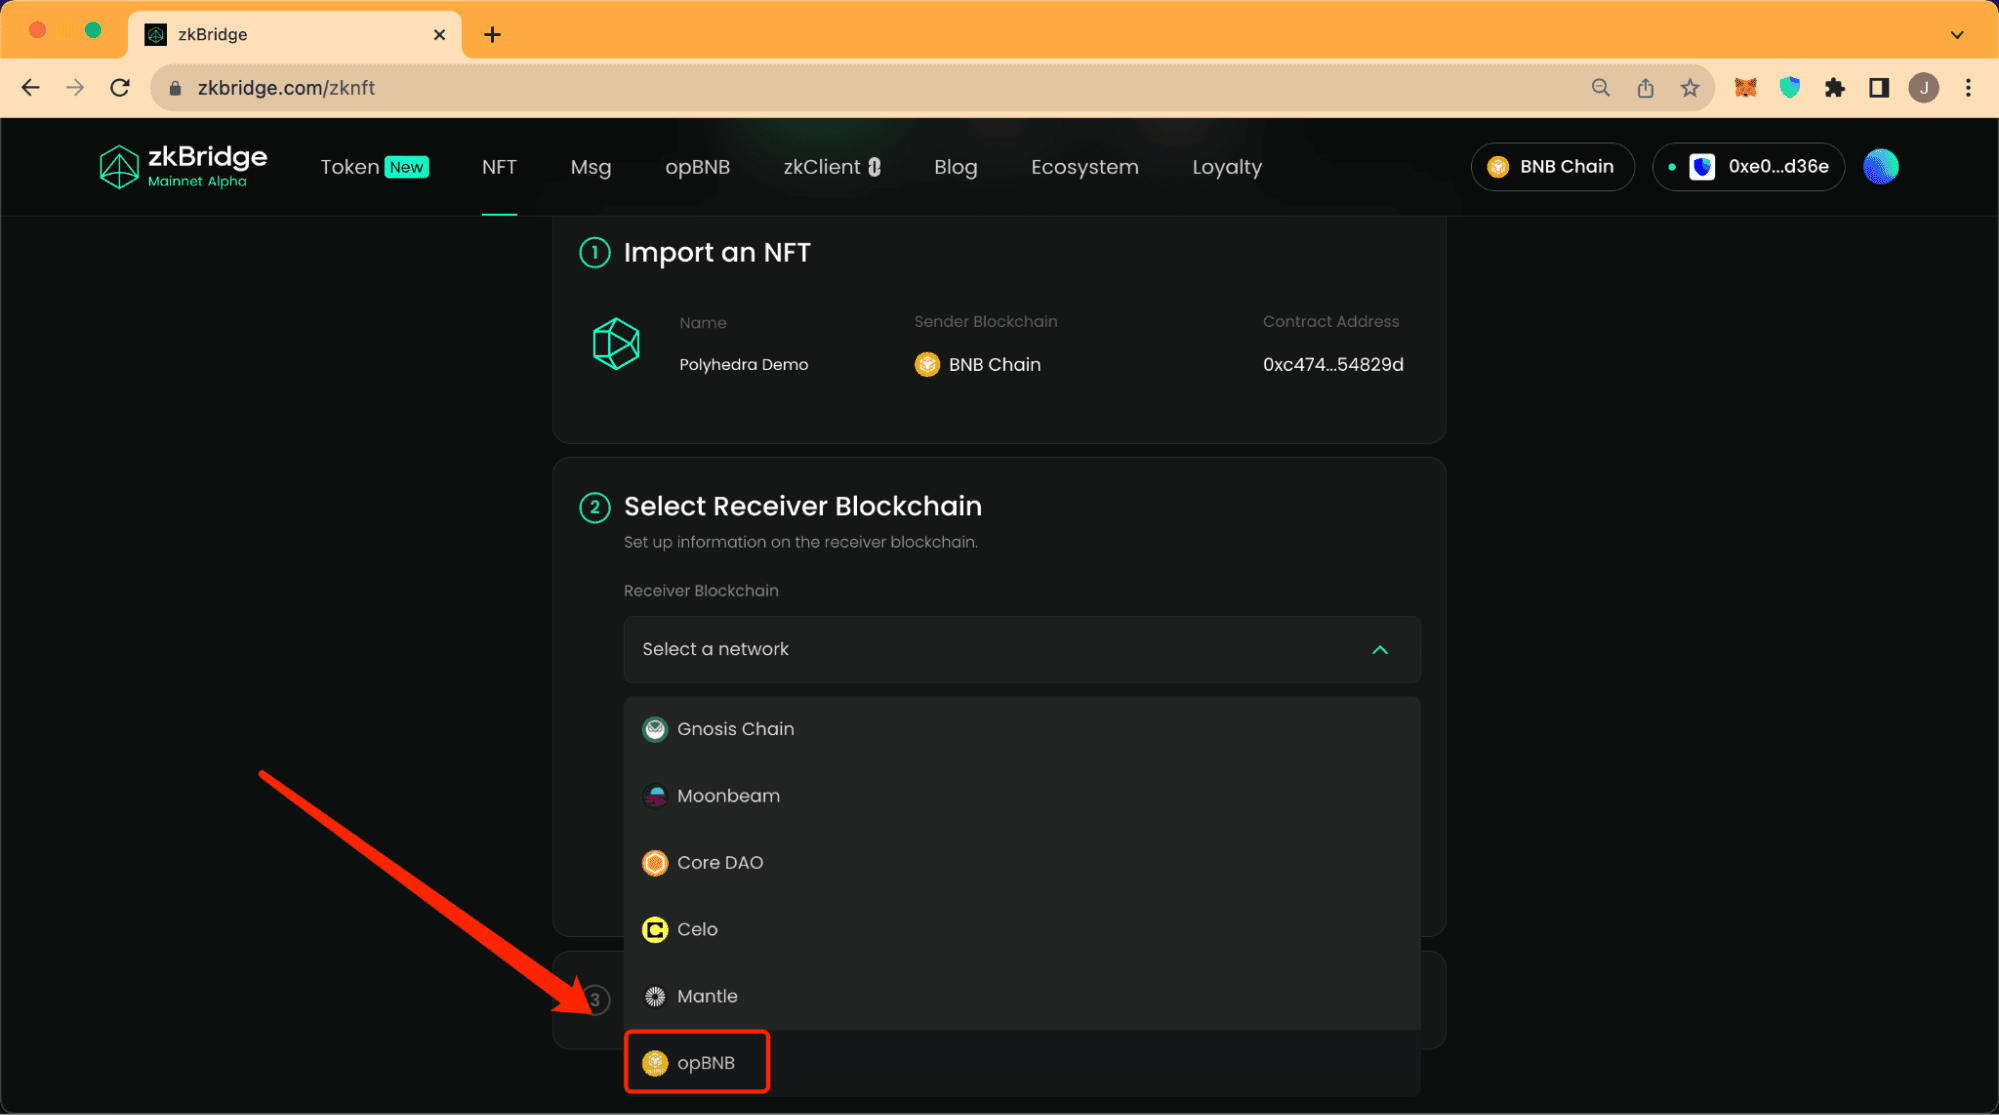Open the extensions puzzle-piece menu
The width and height of the screenshot is (1999, 1115).
click(1834, 88)
